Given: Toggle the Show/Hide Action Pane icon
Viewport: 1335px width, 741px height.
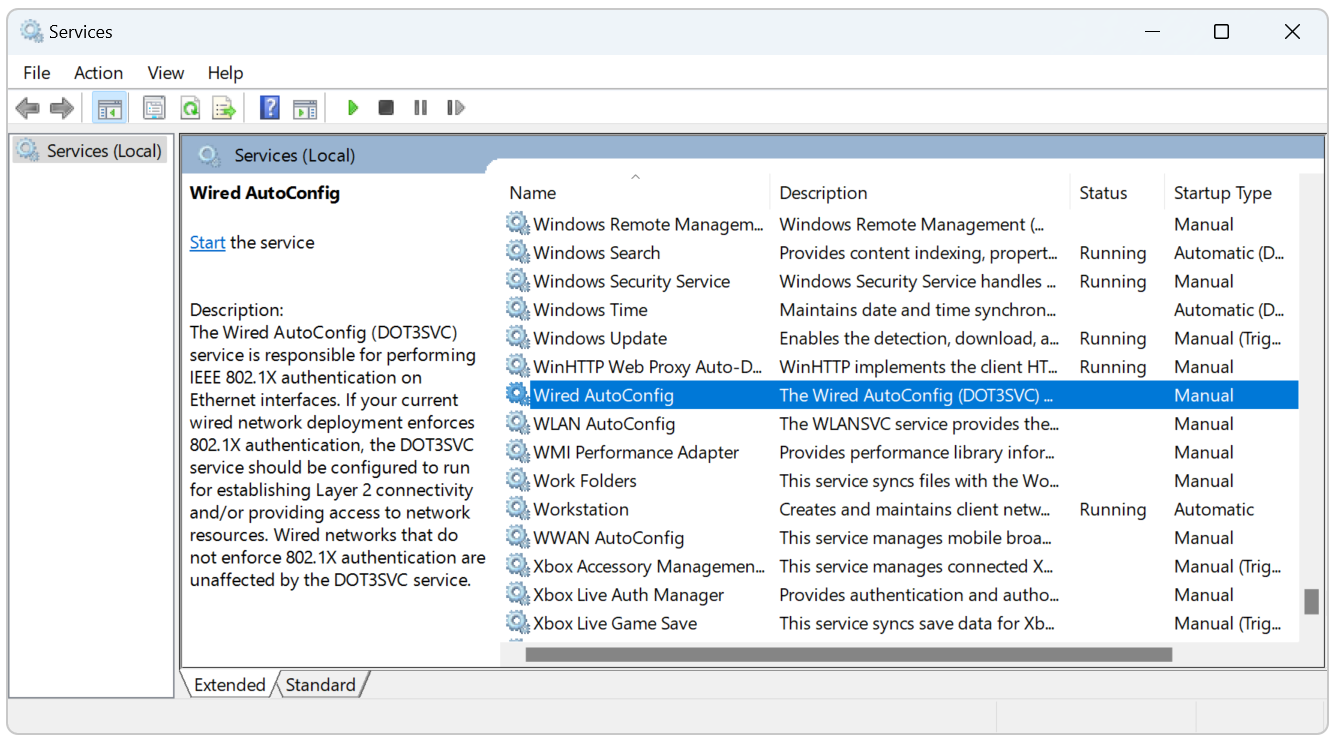Looking at the screenshot, I should (305, 108).
